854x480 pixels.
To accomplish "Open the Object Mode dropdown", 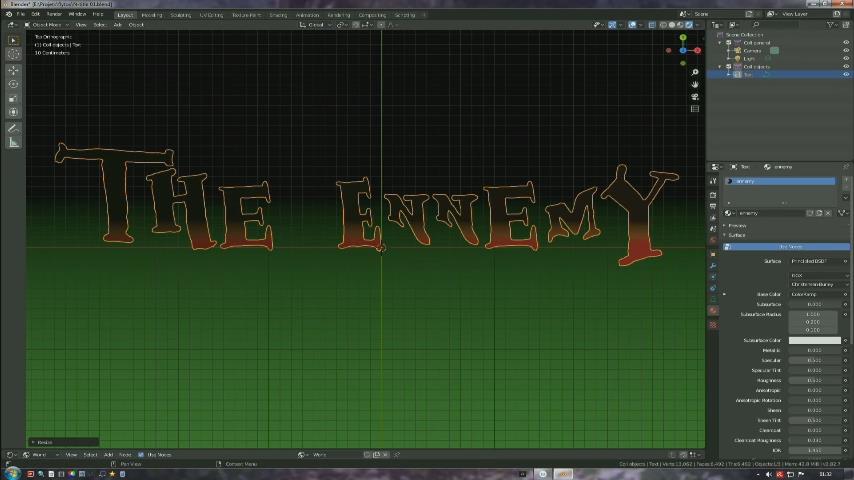I will point(47,25).
